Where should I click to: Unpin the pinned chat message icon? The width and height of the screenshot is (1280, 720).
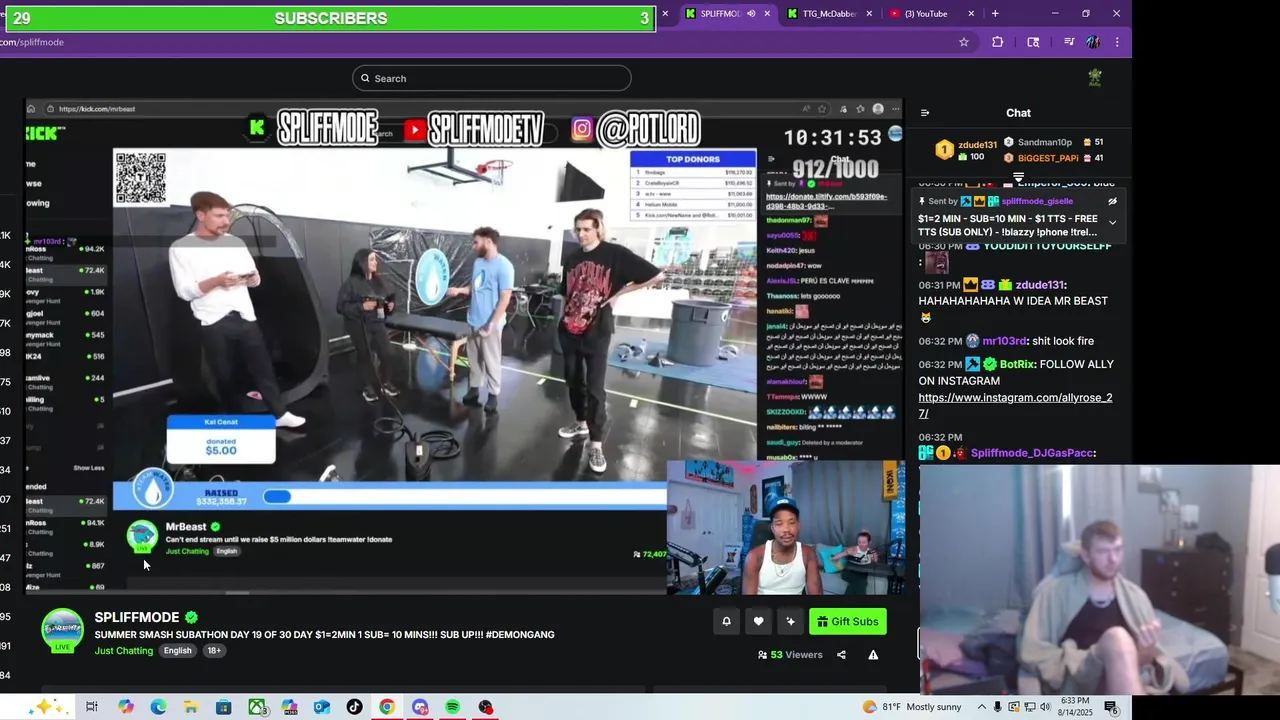pos(1112,201)
